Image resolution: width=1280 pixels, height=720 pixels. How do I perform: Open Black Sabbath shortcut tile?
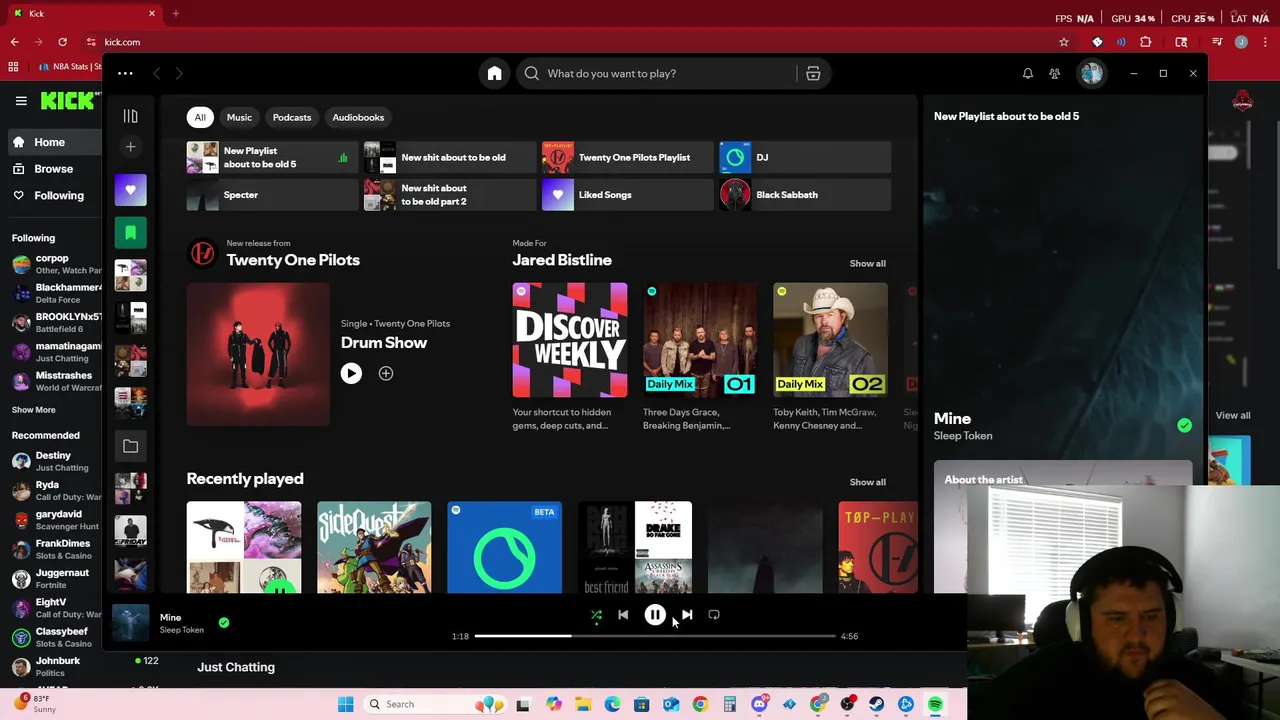click(804, 195)
